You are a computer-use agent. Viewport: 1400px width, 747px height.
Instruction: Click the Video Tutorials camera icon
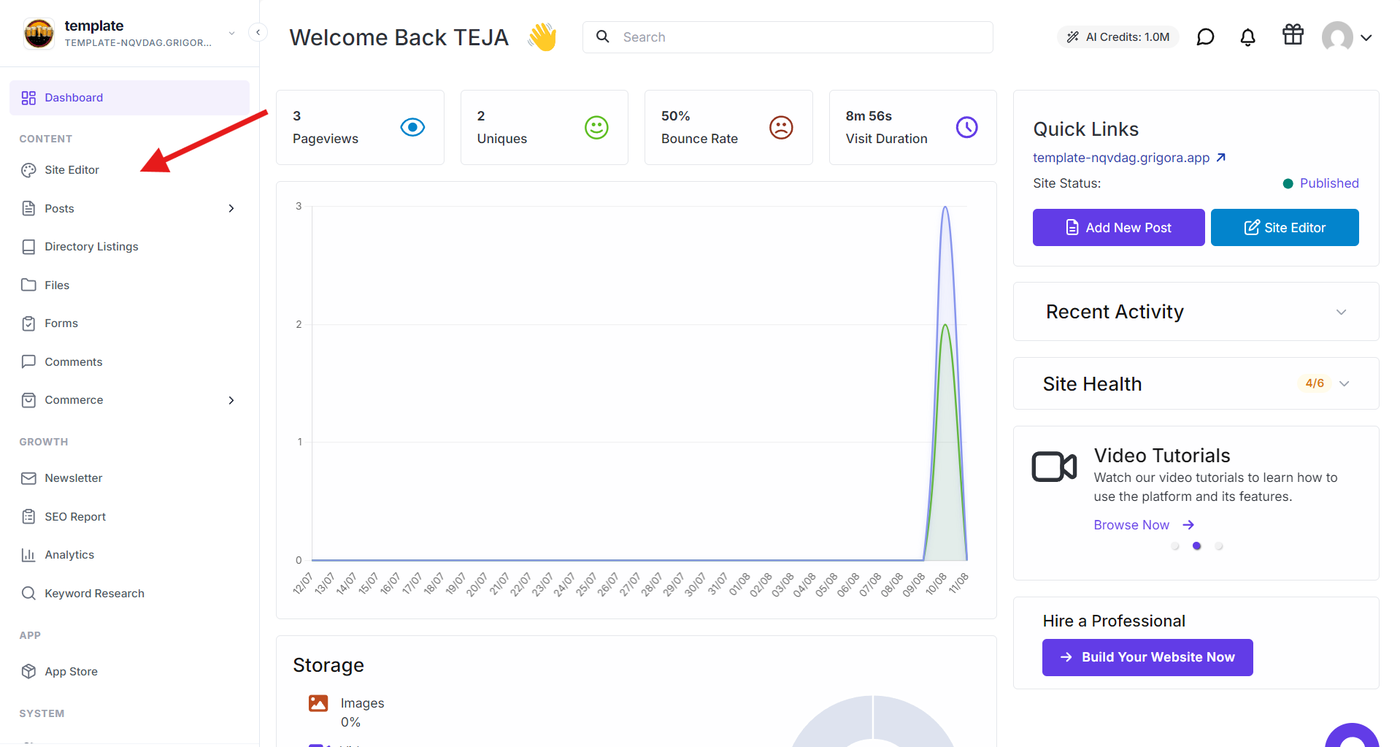click(x=1054, y=467)
